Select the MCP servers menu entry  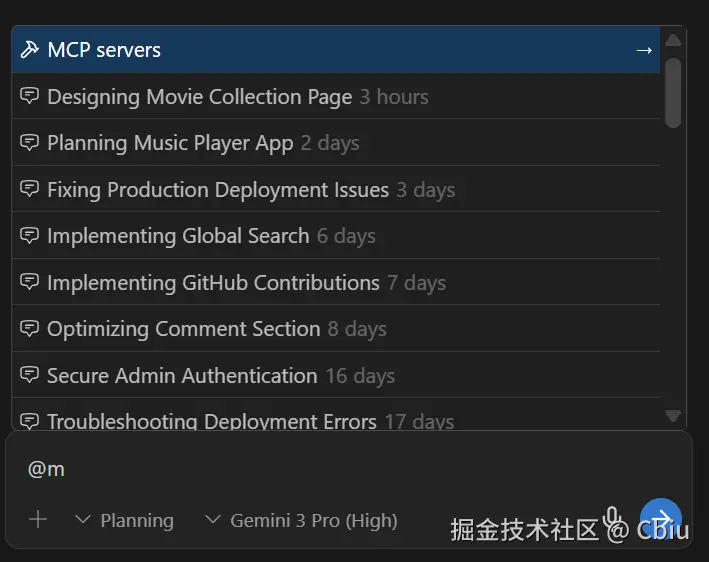coord(104,50)
